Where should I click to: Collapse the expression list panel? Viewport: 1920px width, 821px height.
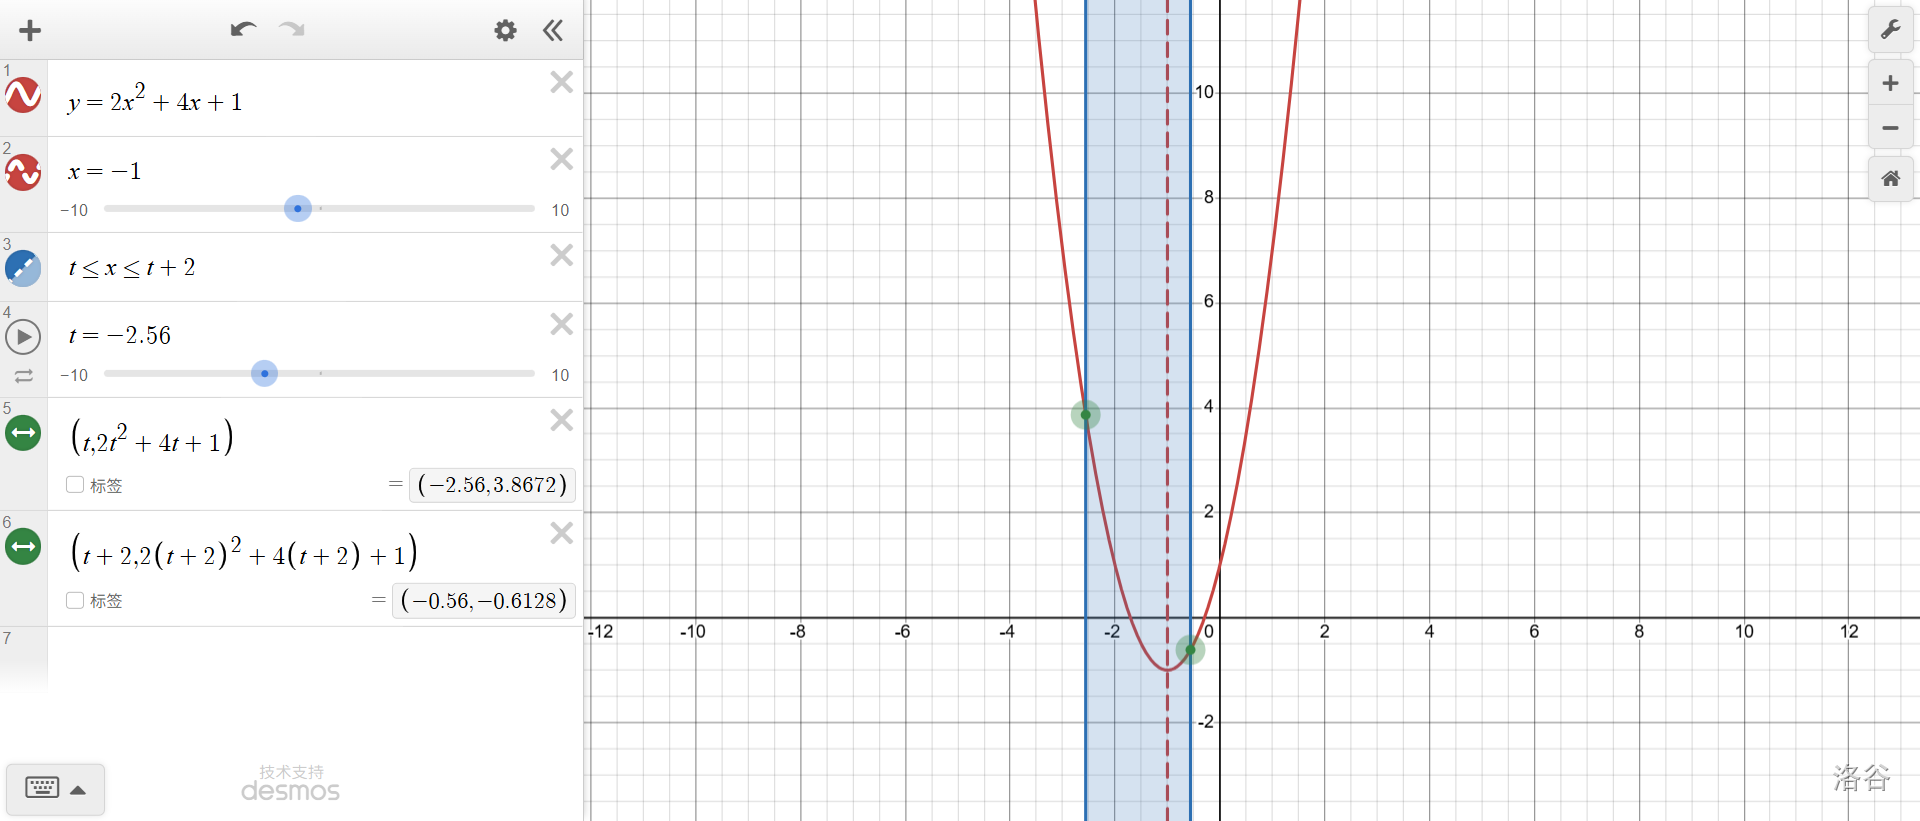553,31
